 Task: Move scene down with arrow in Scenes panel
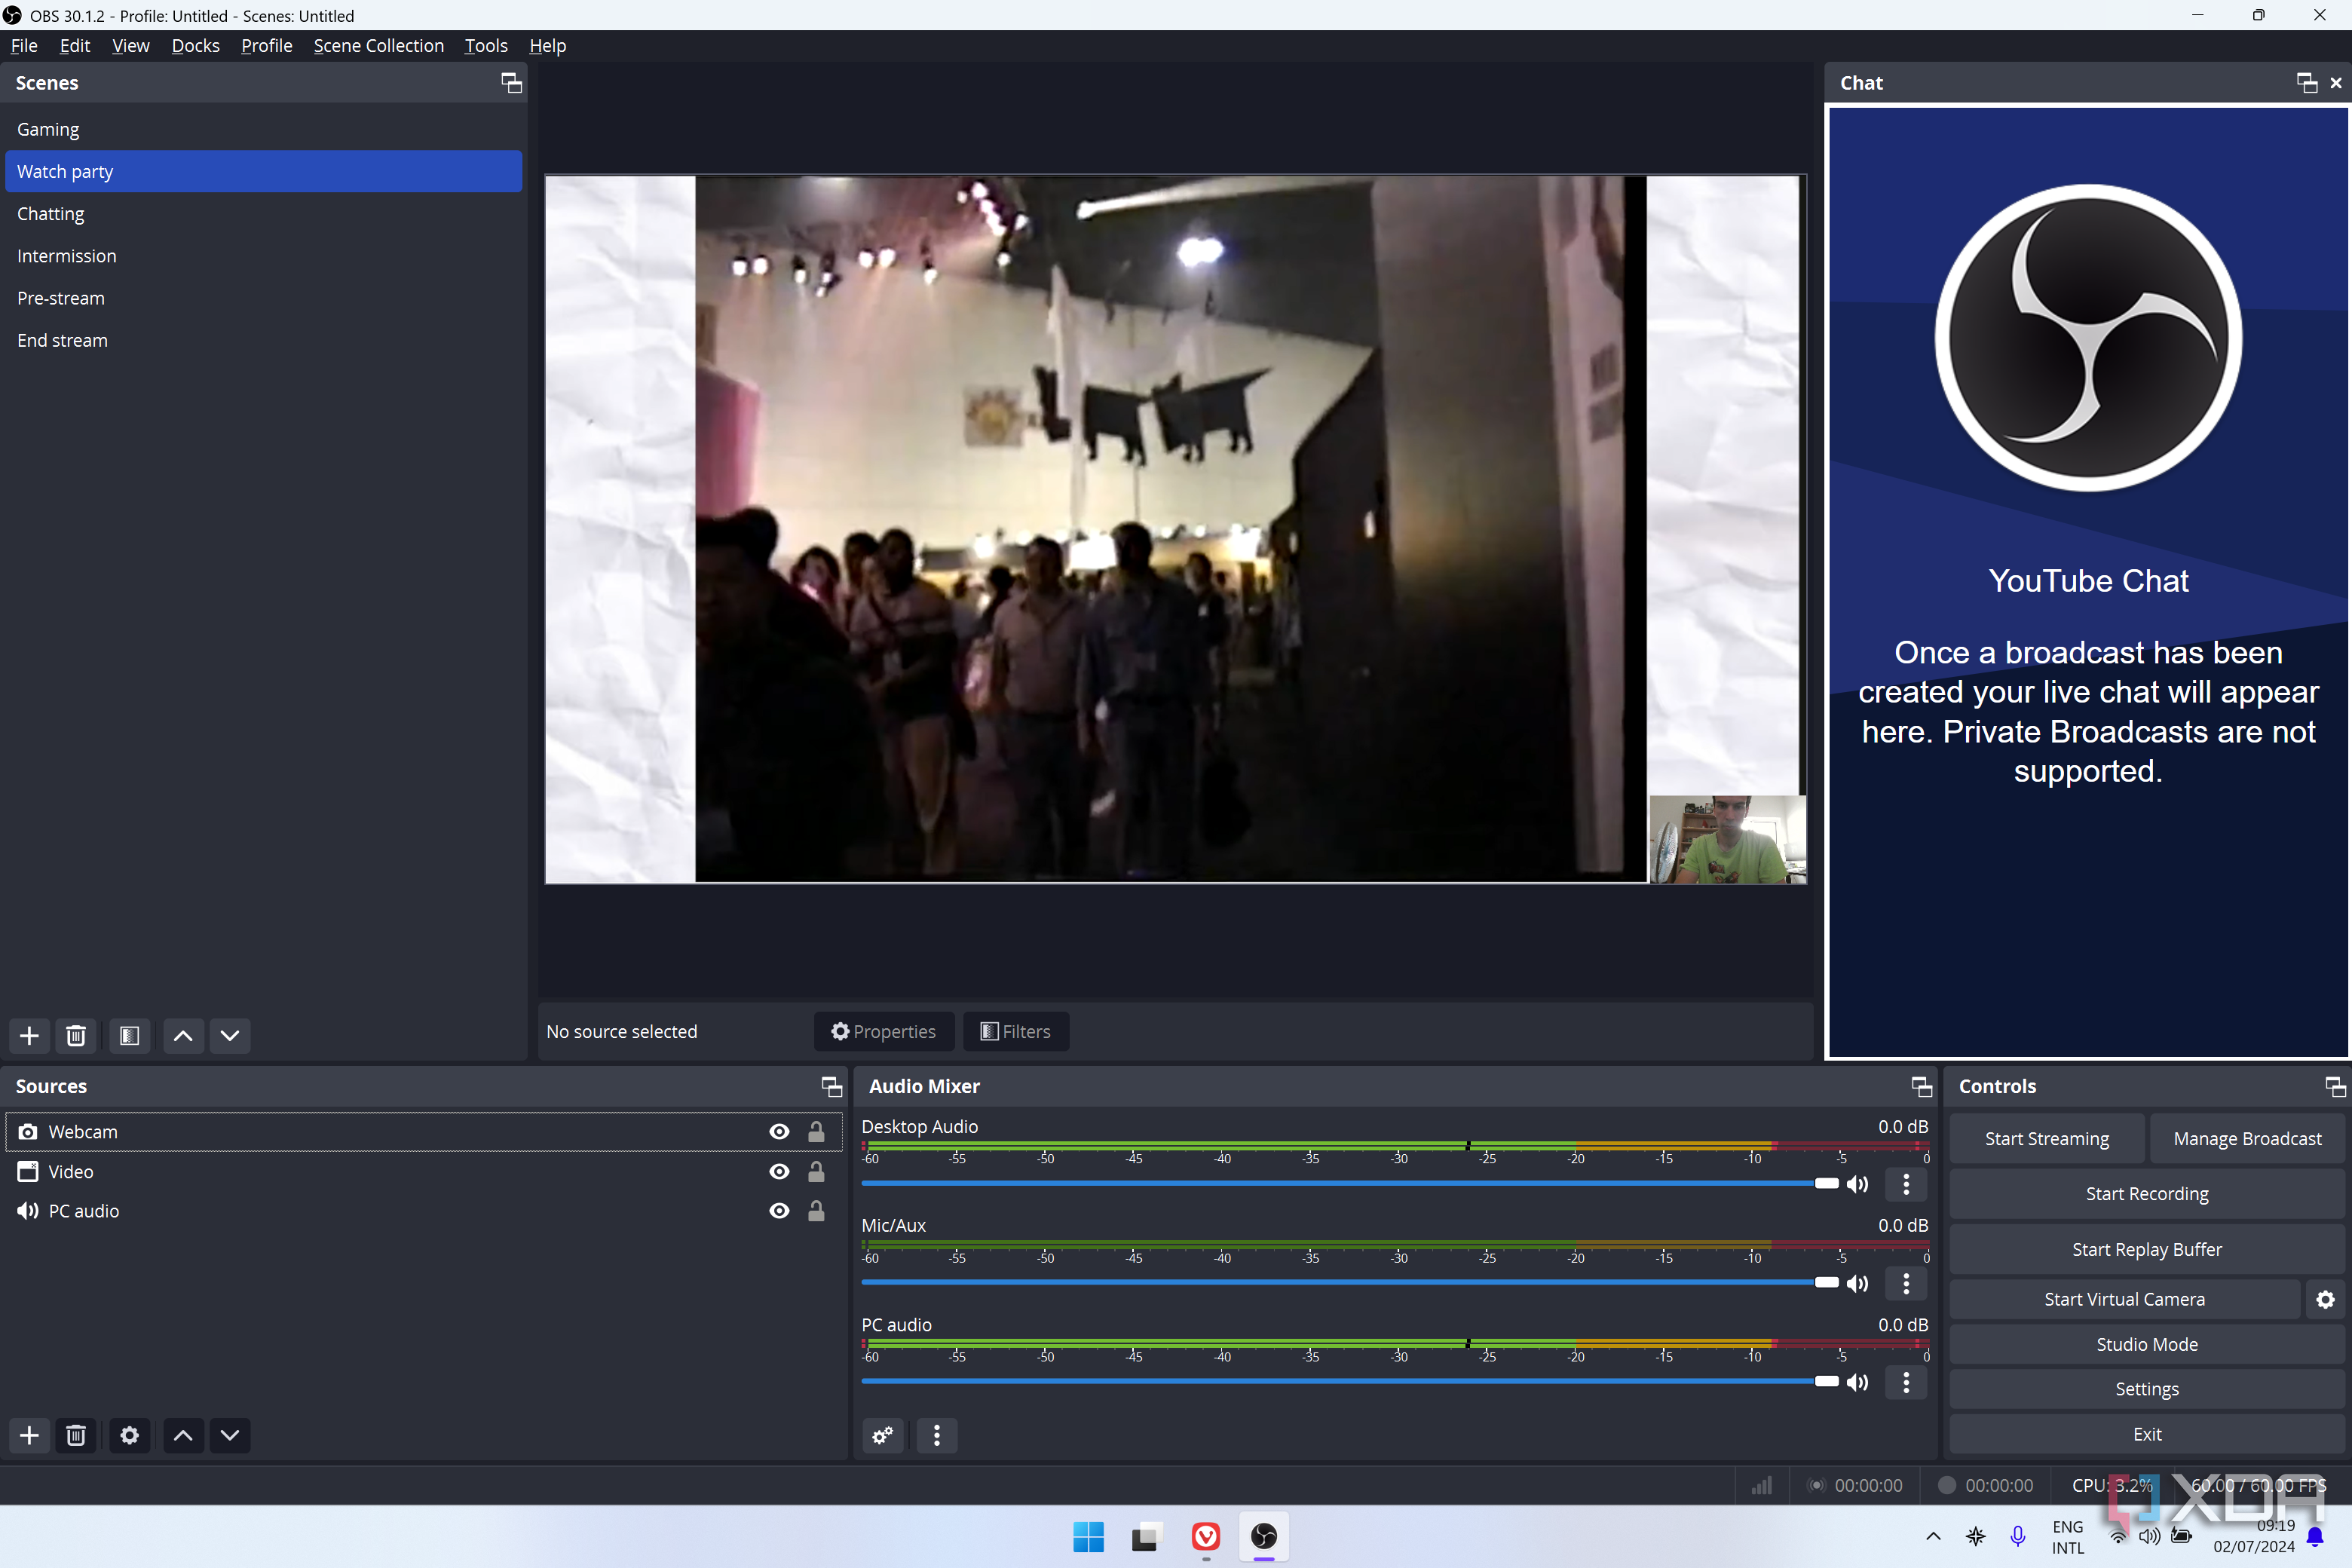[x=230, y=1035]
